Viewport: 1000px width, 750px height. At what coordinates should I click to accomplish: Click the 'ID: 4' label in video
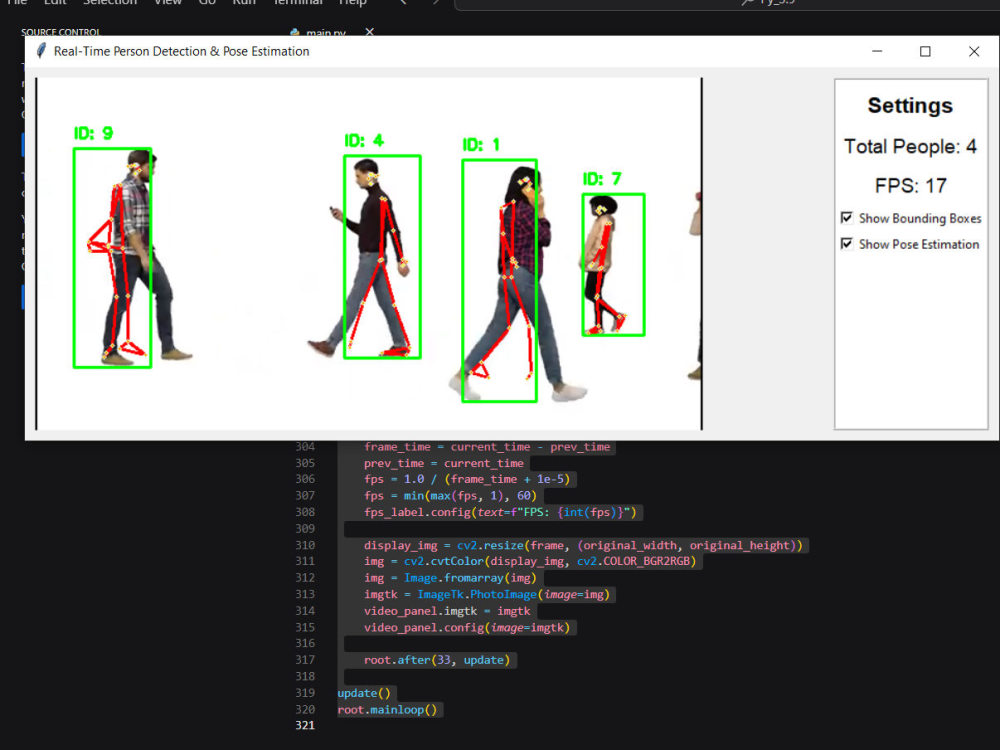364,140
